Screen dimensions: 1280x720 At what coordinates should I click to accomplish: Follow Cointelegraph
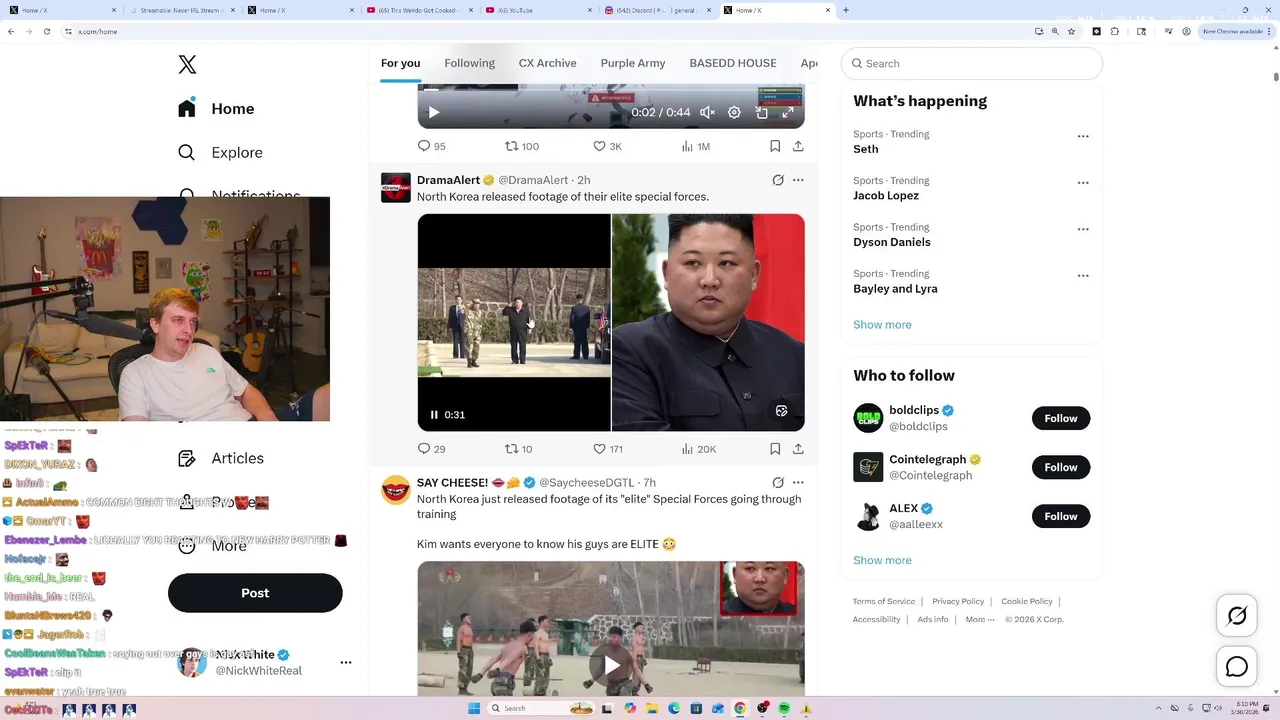tap(1061, 467)
